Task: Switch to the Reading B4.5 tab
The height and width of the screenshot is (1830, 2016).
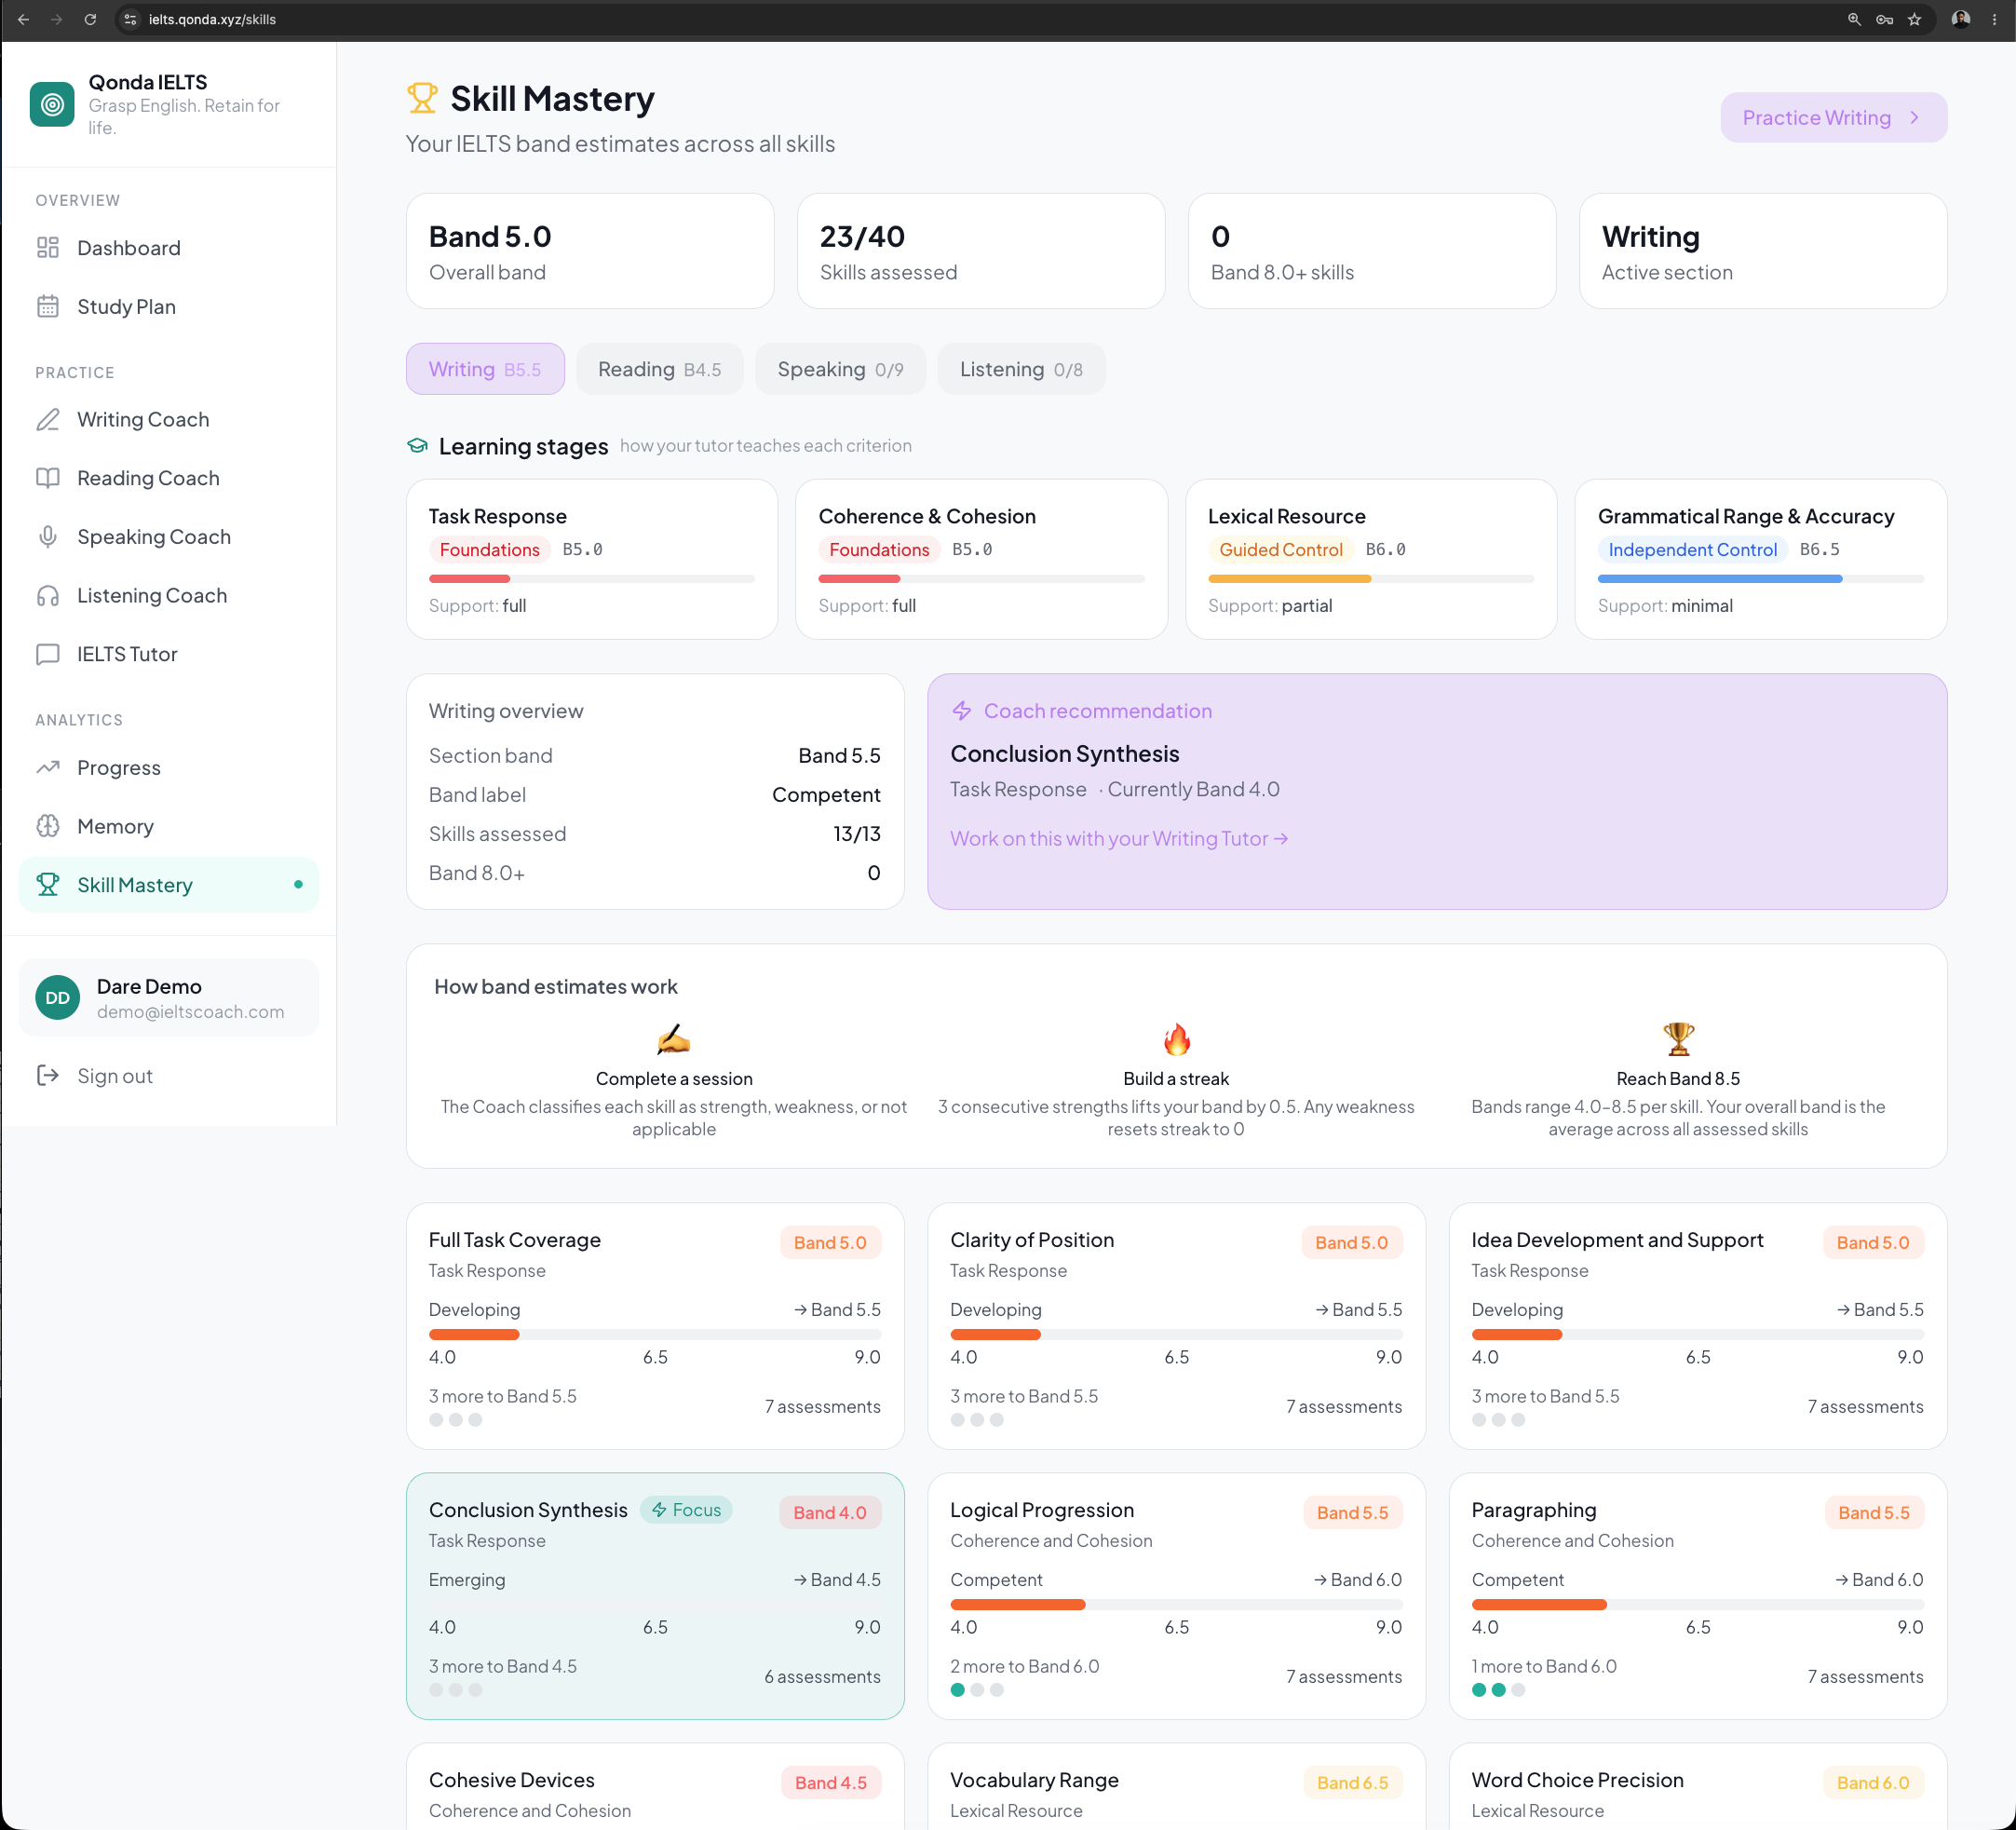Action: coord(659,370)
